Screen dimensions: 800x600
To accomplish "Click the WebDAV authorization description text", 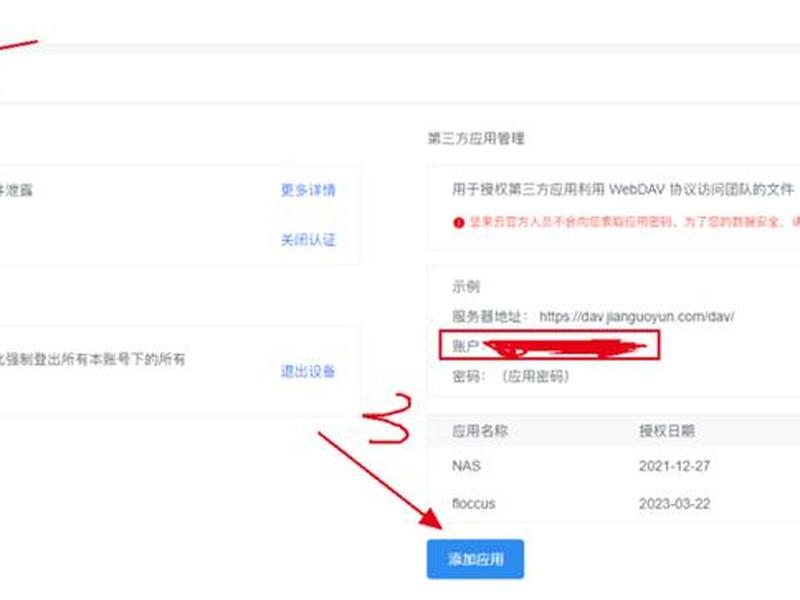I will click(623, 190).
